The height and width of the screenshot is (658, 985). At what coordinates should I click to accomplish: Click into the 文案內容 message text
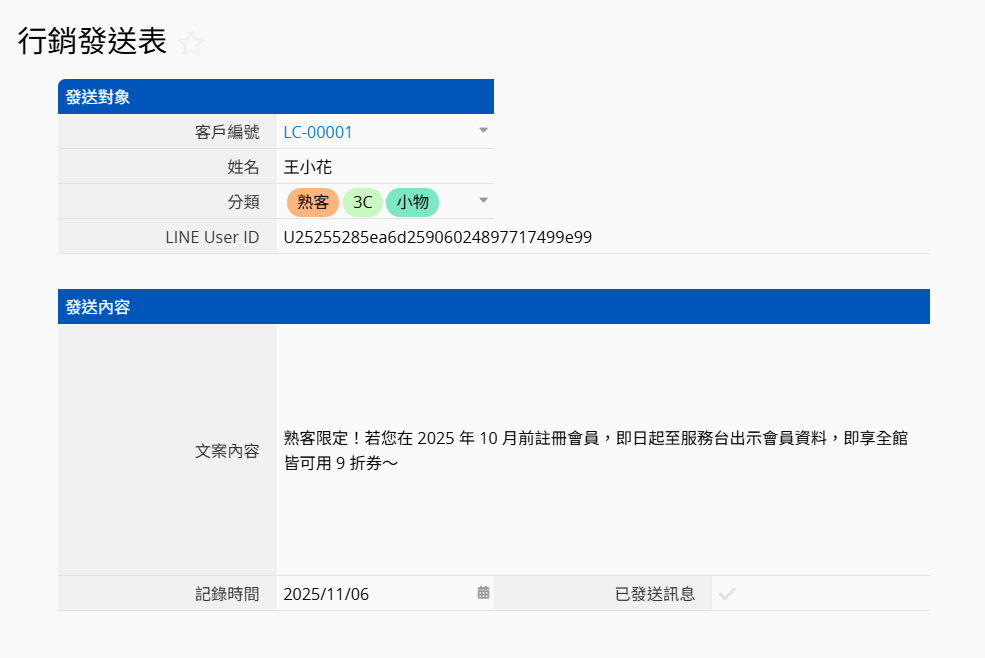tap(595, 450)
